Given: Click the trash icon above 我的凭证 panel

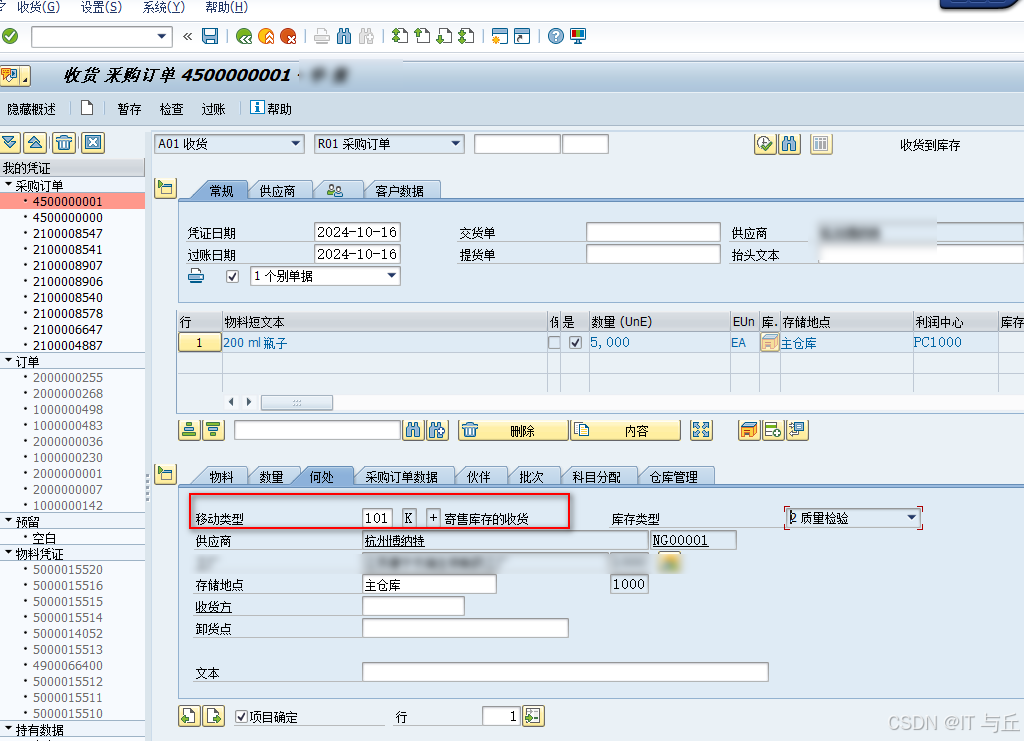Looking at the screenshot, I should 62,143.
